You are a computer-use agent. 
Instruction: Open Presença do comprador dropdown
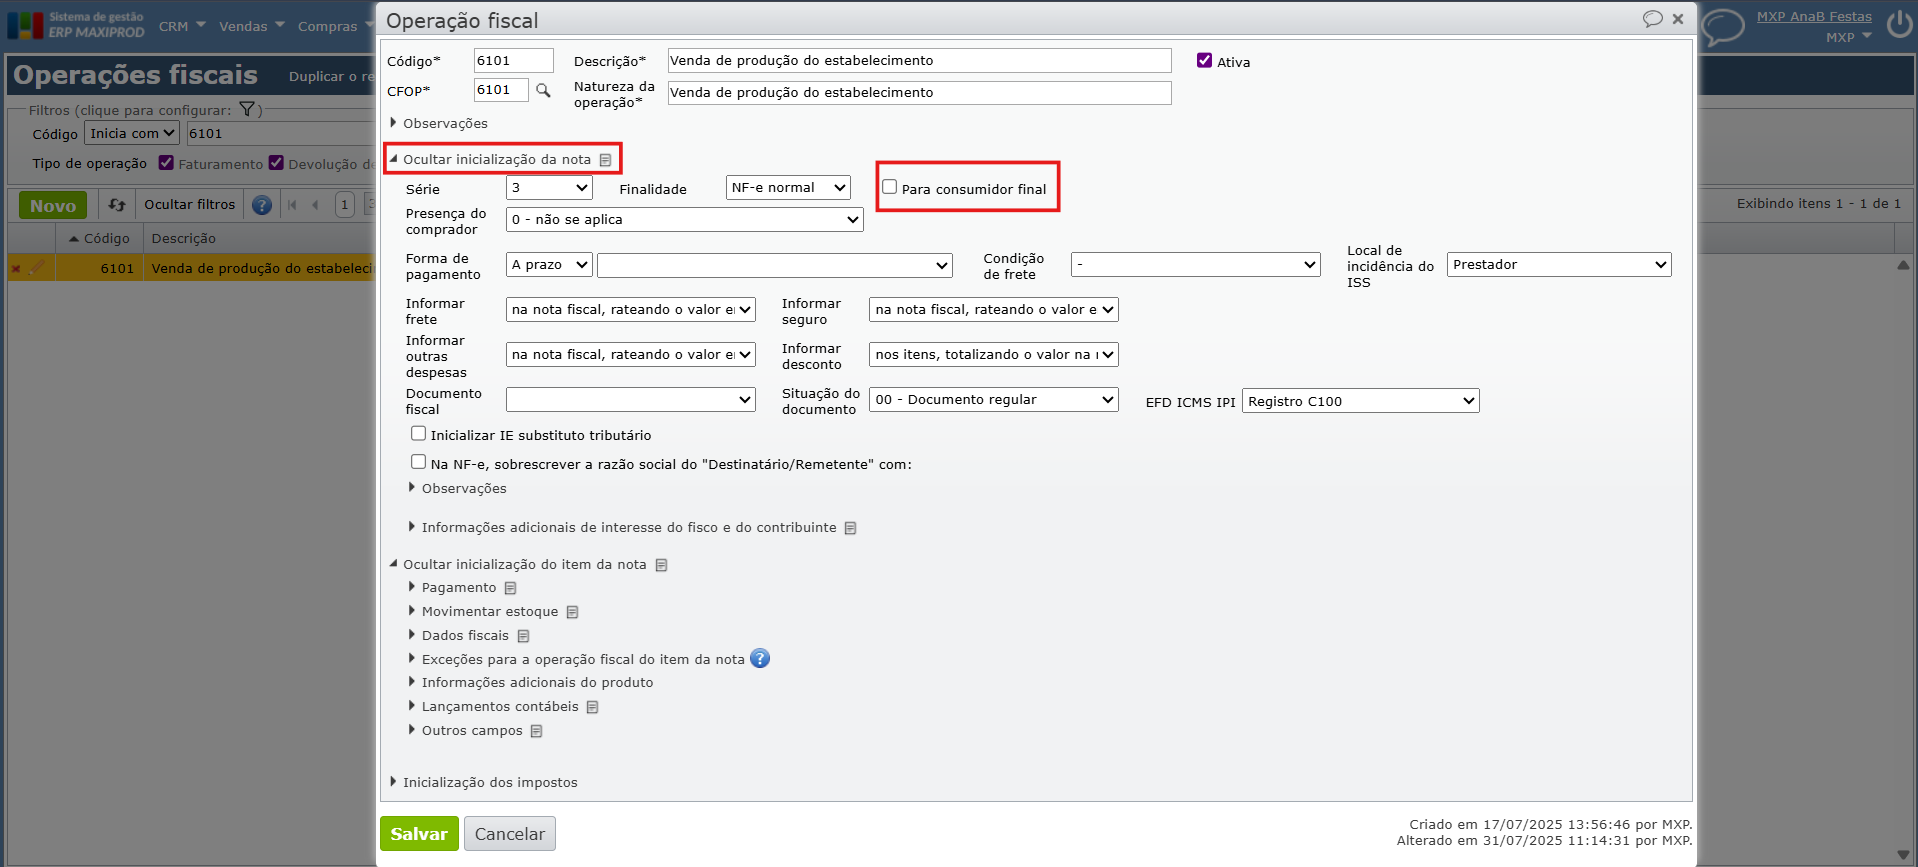(x=684, y=220)
